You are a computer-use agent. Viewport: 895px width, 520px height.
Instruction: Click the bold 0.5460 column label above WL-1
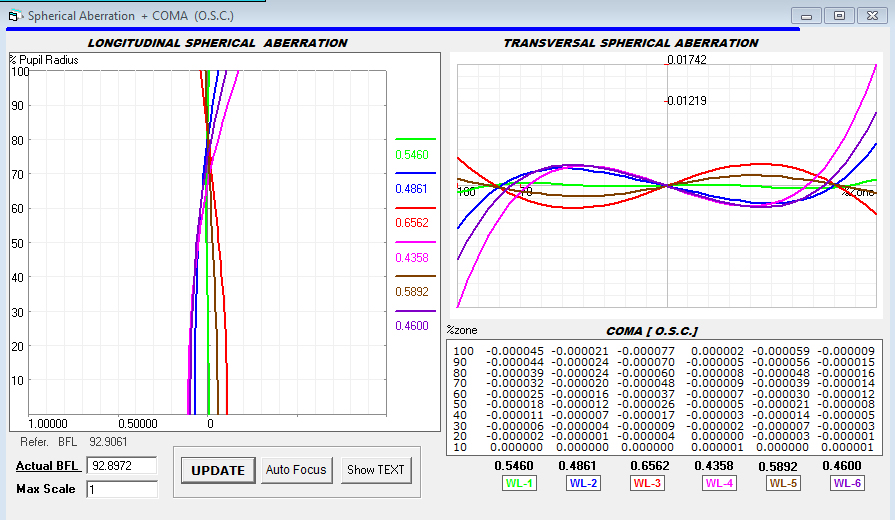click(x=514, y=466)
